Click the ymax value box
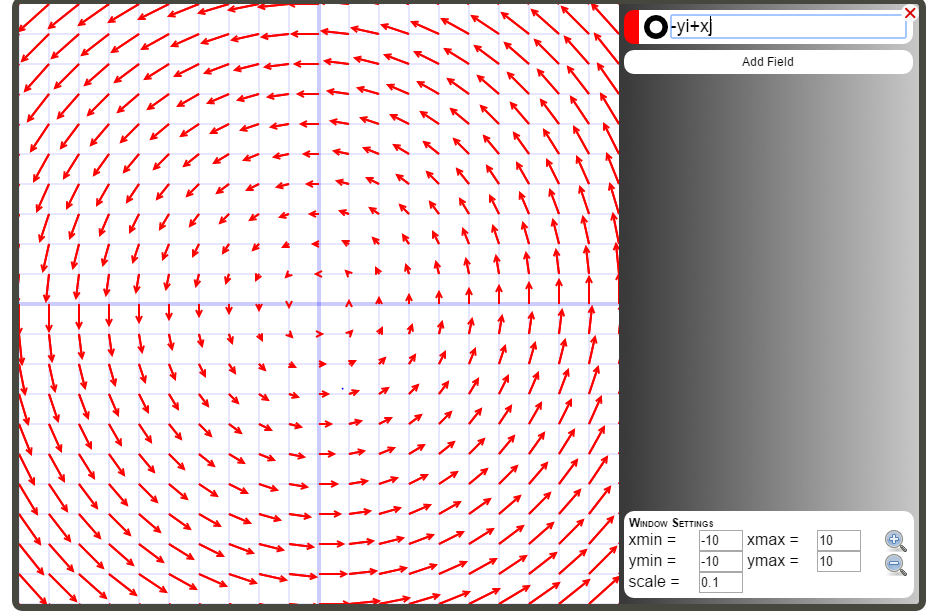The width and height of the screenshot is (929, 611). (x=838, y=561)
